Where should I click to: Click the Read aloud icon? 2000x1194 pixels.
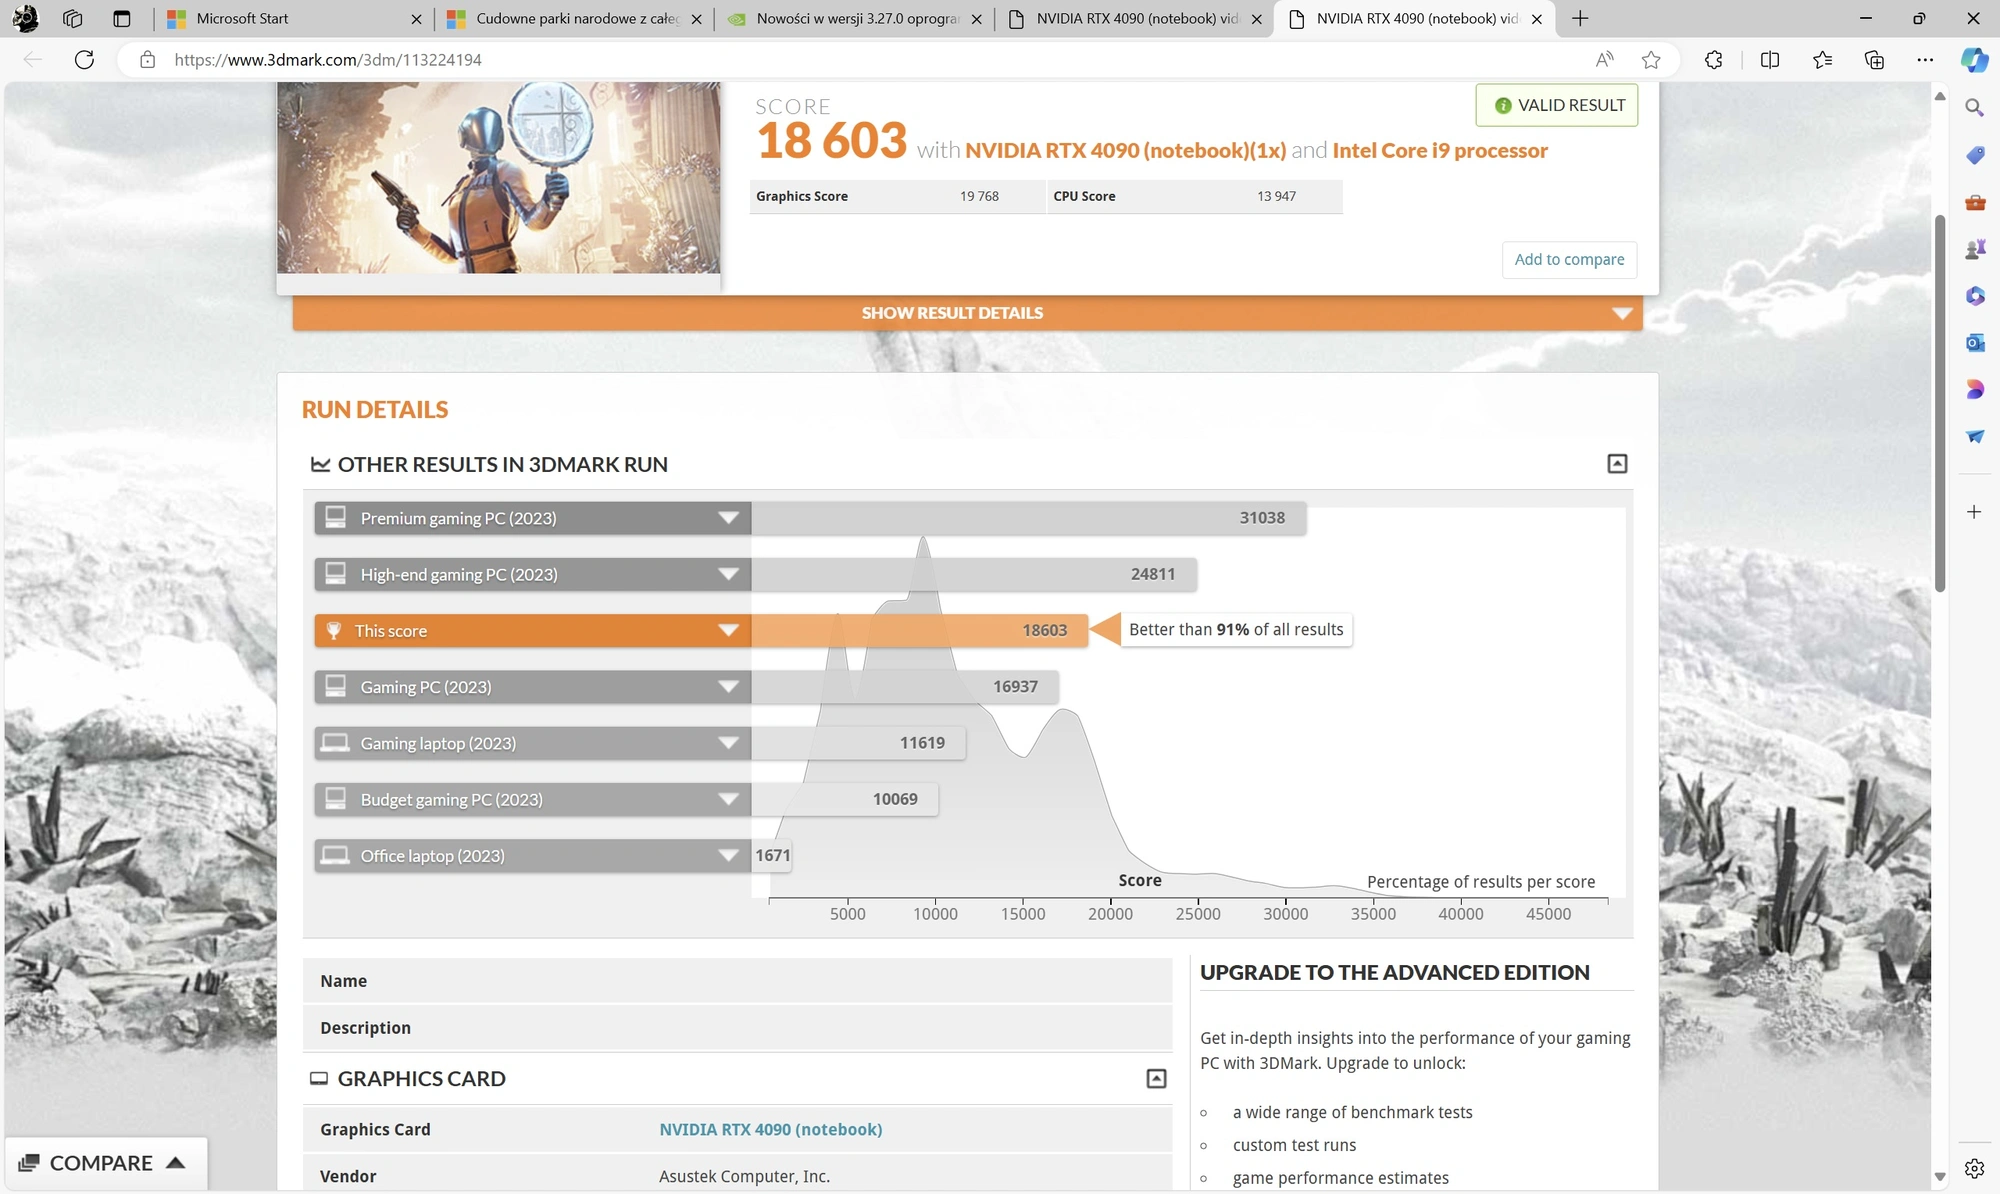click(x=1605, y=60)
